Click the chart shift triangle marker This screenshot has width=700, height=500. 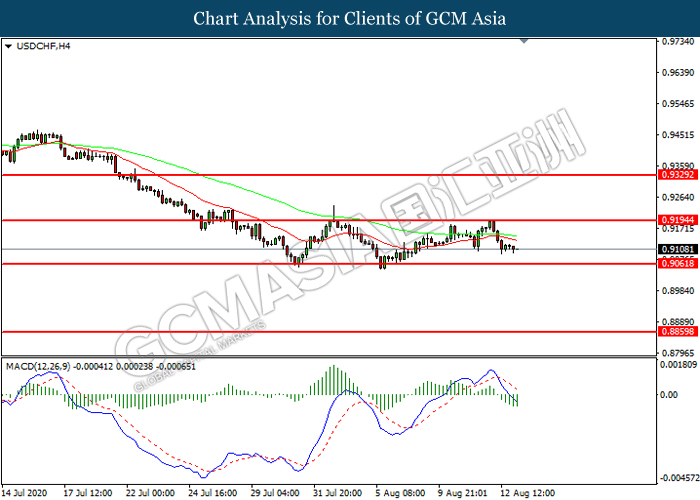click(524, 41)
